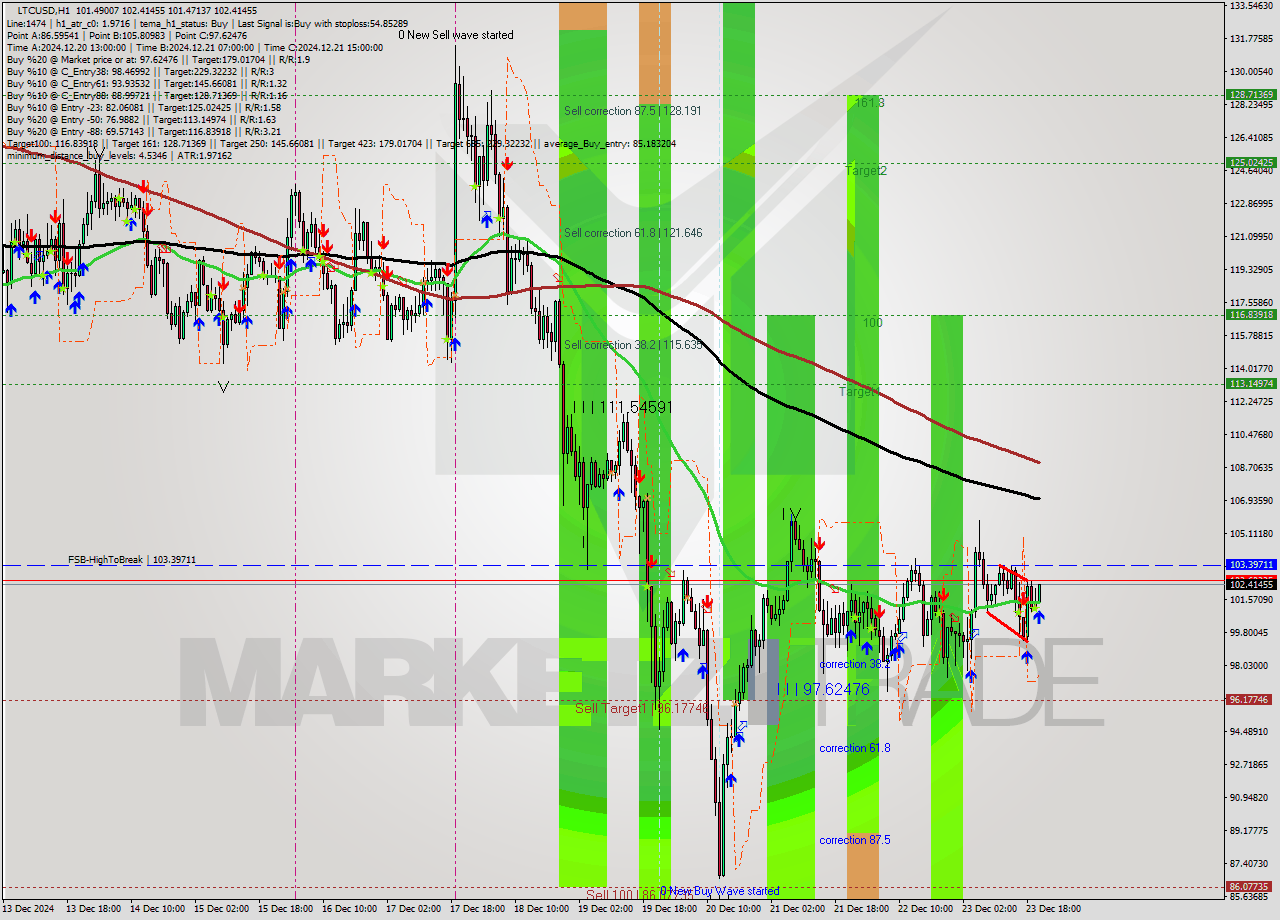This screenshot has height=920, width=1280.
Task: Click 'Sell Target1 | 96.17746' label
Action: click(641, 708)
